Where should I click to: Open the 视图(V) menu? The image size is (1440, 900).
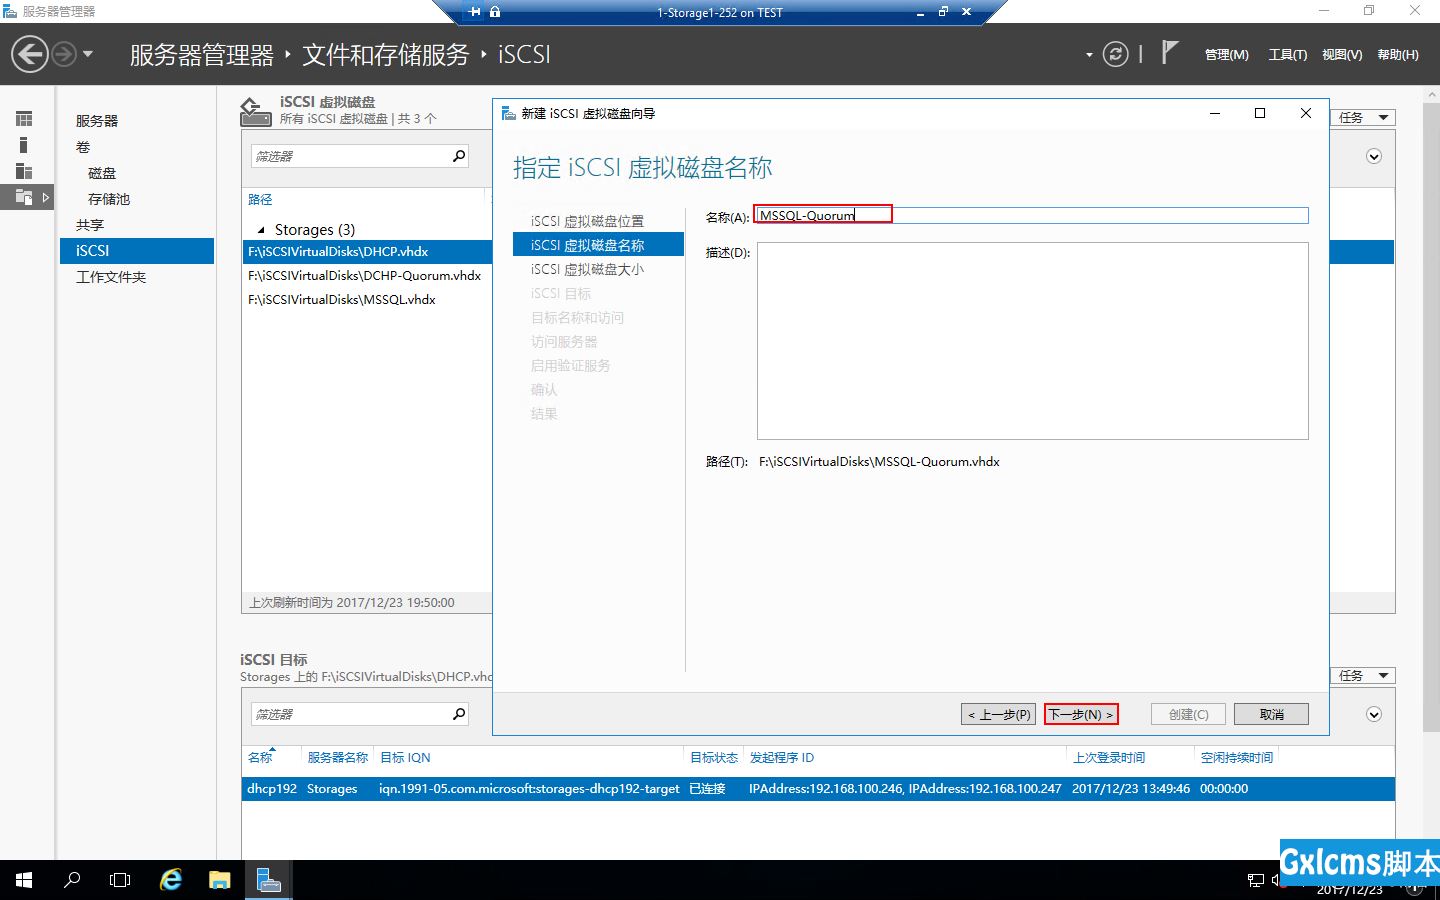tap(1341, 55)
